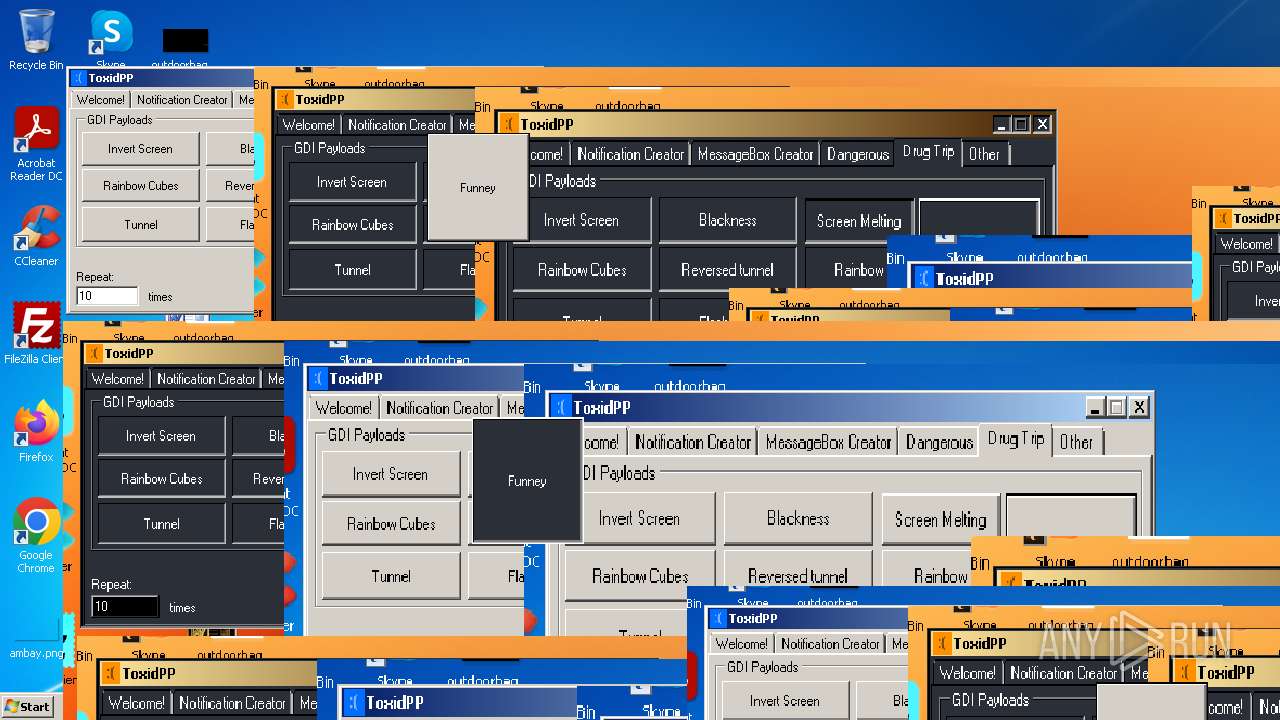Click Tunnel in light window beside dark Funney button
The width and height of the screenshot is (1280, 720).
pos(391,576)
